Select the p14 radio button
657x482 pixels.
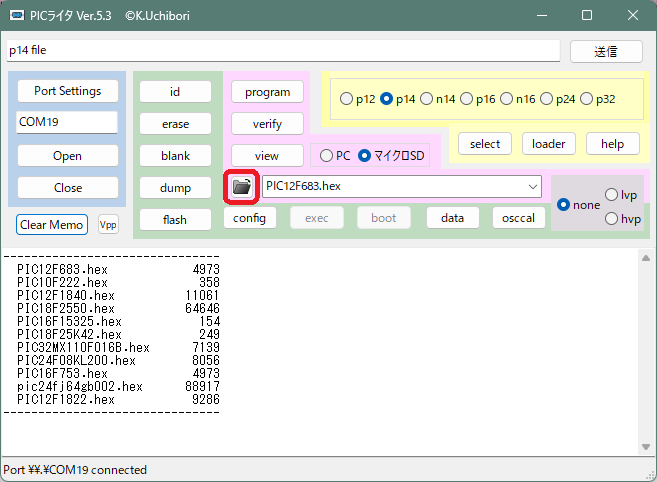(387, 99)
